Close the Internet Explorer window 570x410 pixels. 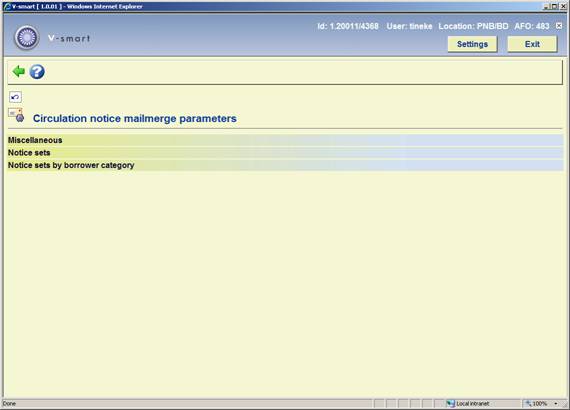[x=563, y=6]
